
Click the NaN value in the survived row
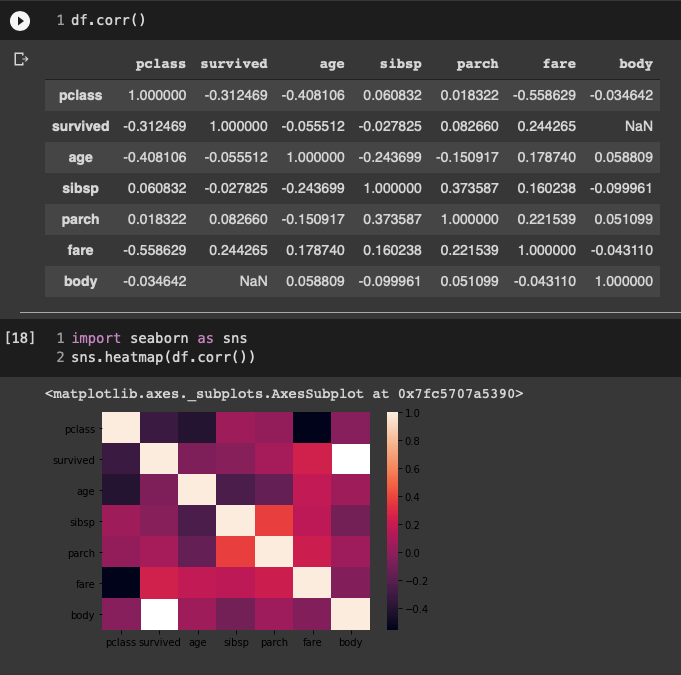[636, 126]
